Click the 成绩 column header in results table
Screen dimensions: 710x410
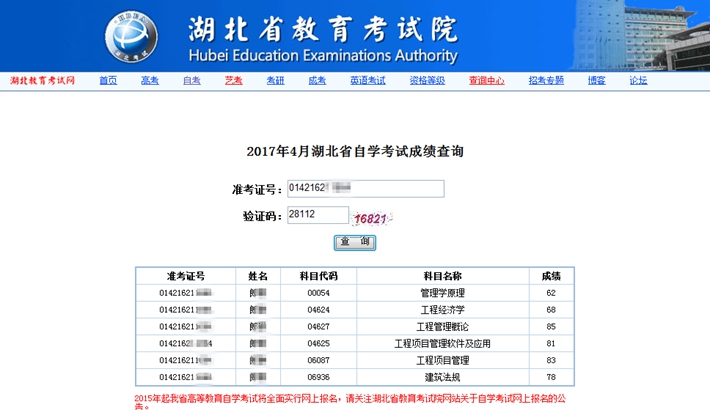(x=551, y=275)
